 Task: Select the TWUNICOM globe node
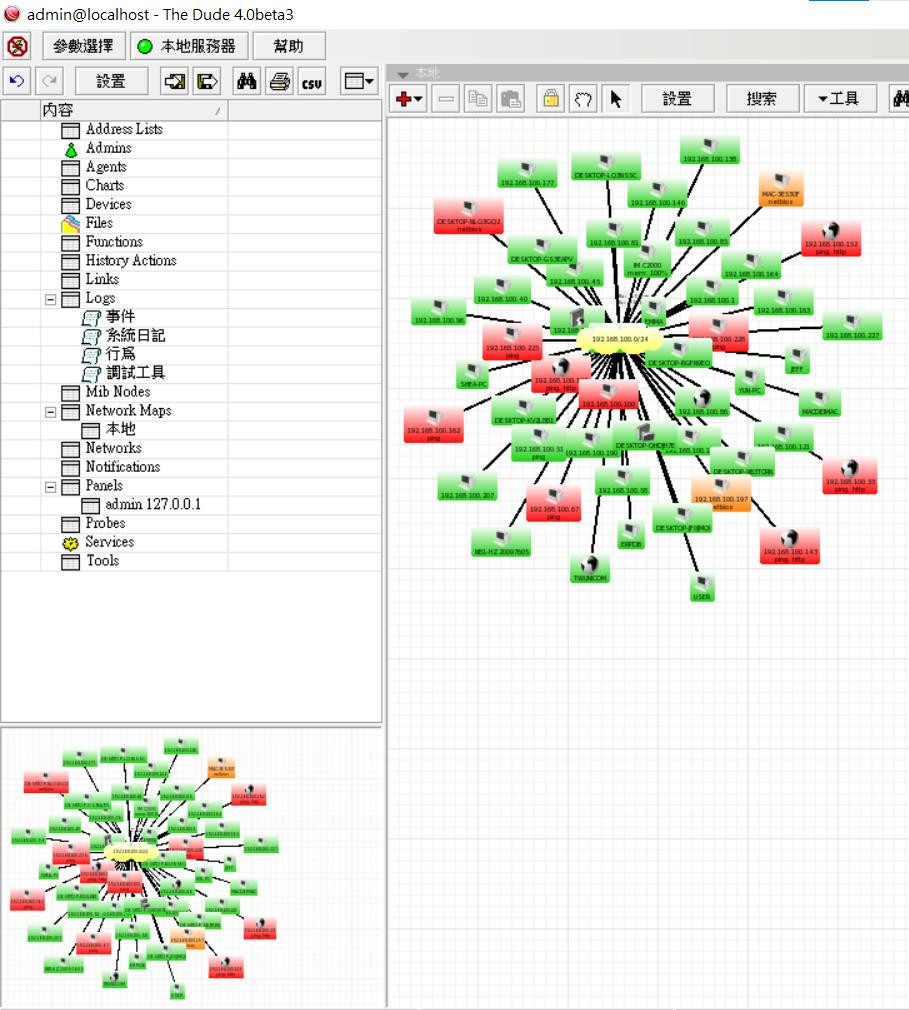tap(589, 570)
